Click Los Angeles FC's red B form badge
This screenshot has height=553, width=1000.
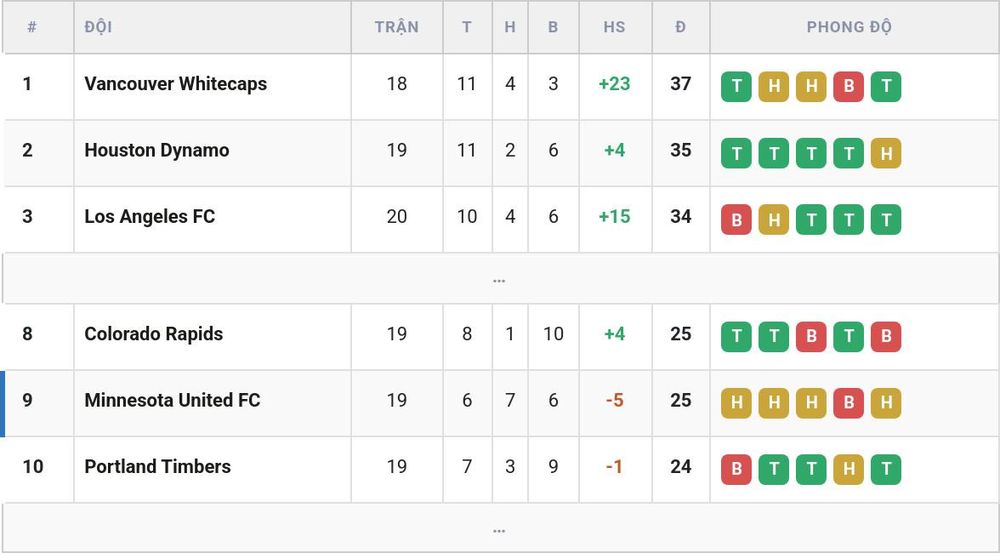736,219
